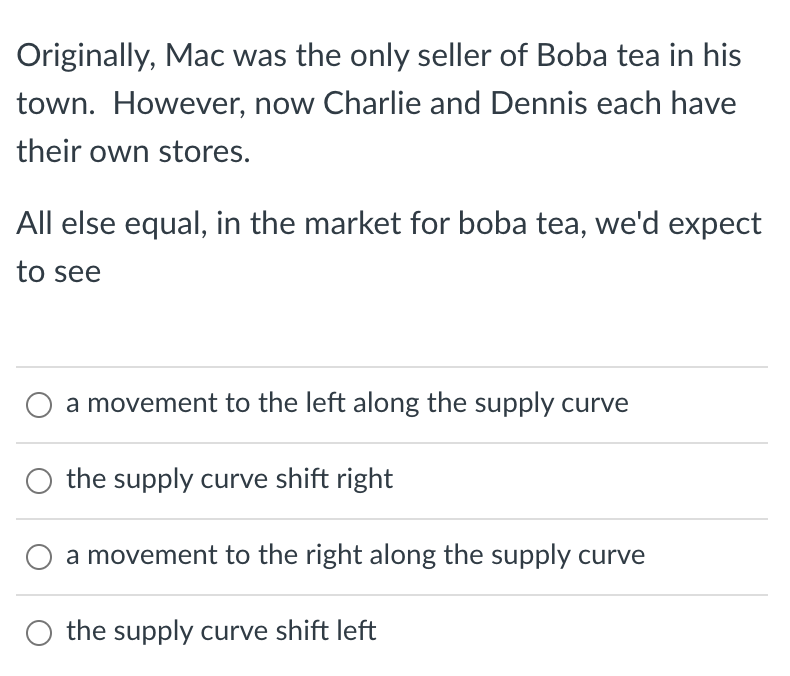Click the name 'Dennis' in the question

[539, 104]
